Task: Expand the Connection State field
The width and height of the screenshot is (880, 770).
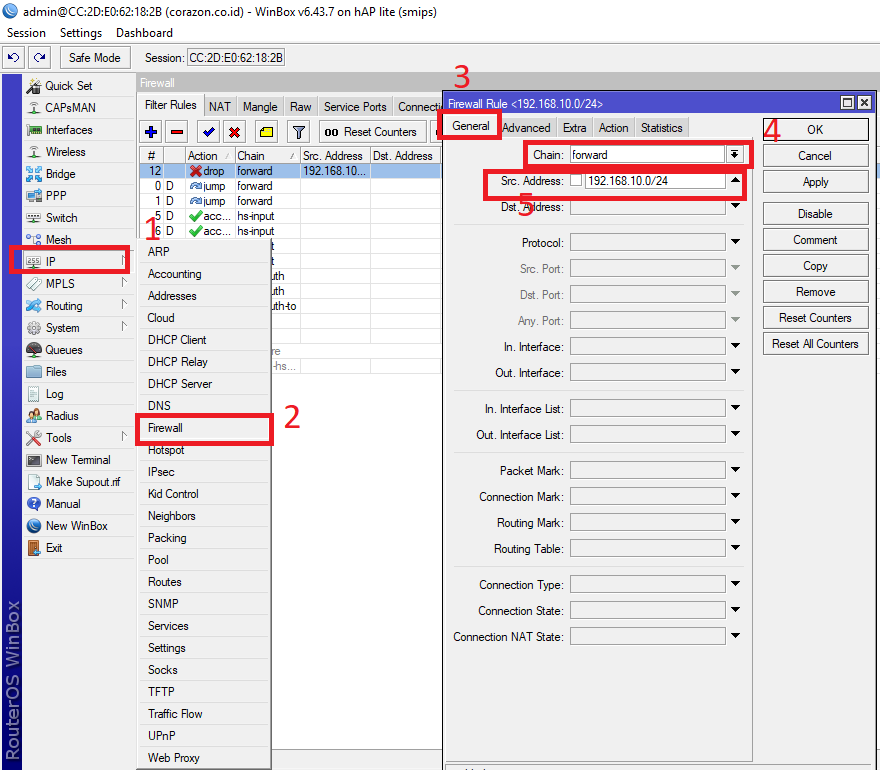Action: click(735, 609)
